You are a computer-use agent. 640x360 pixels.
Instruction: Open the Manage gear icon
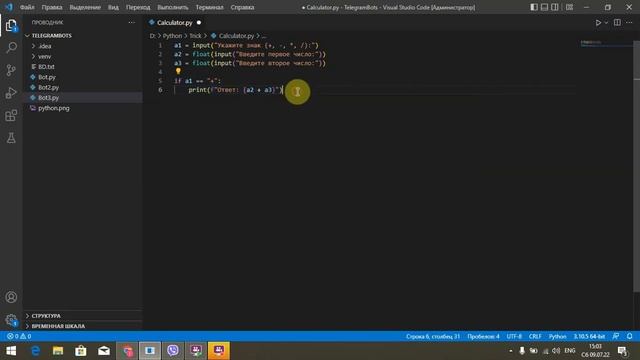pos(11,320)
